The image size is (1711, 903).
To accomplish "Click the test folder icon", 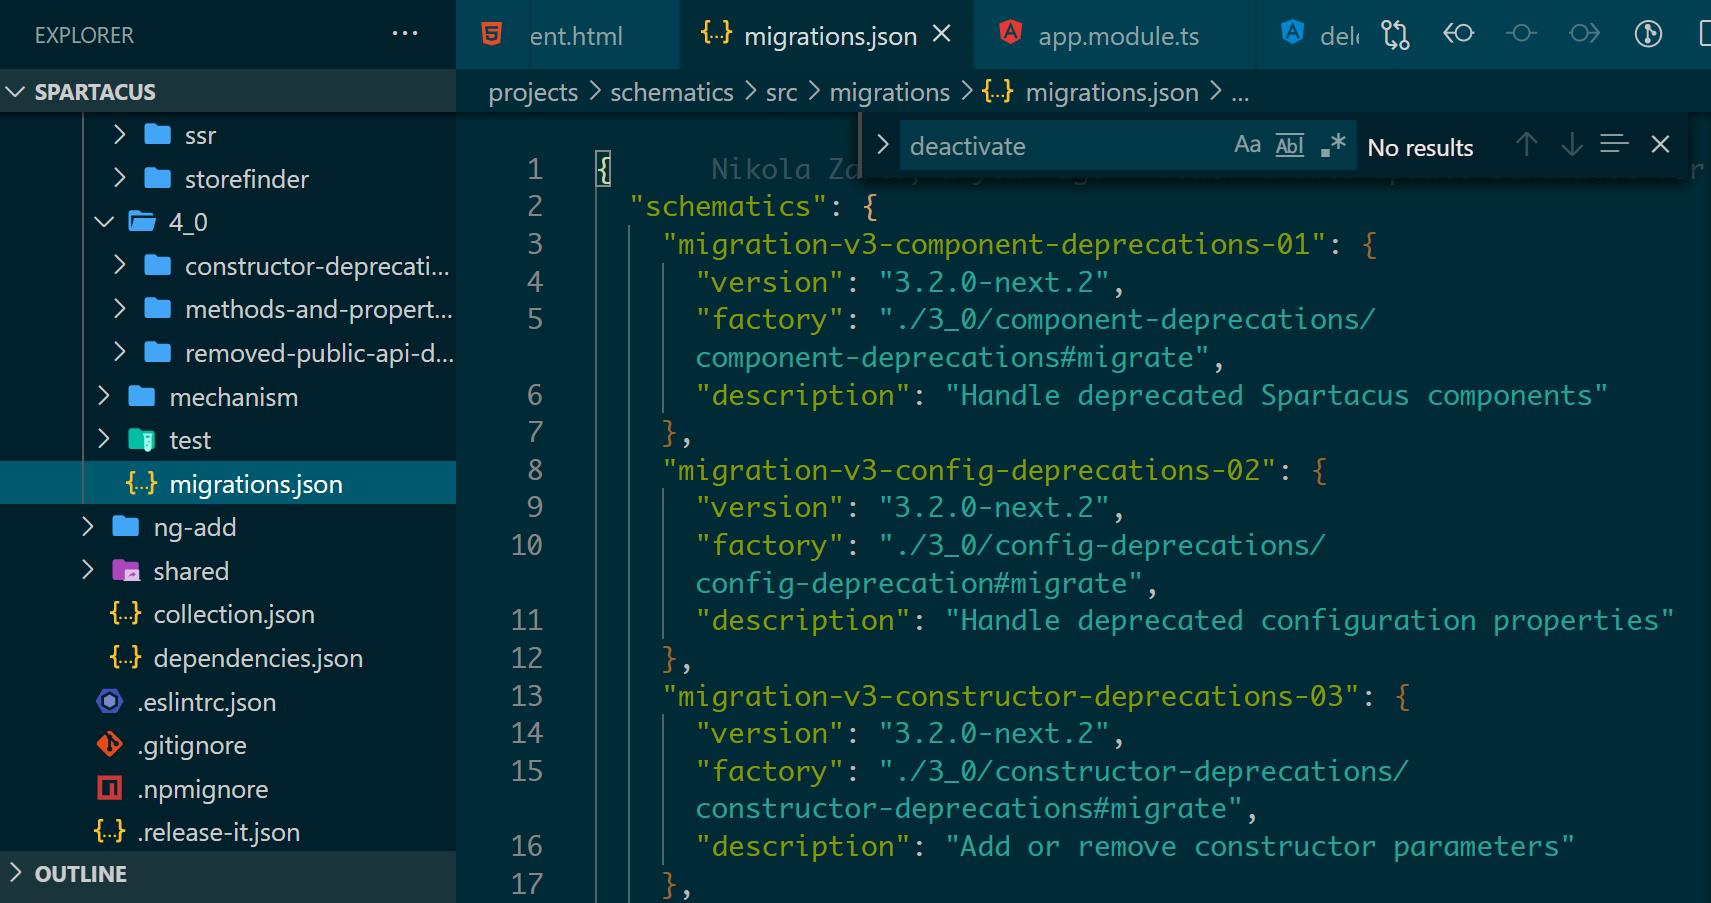I will (142, 440).
